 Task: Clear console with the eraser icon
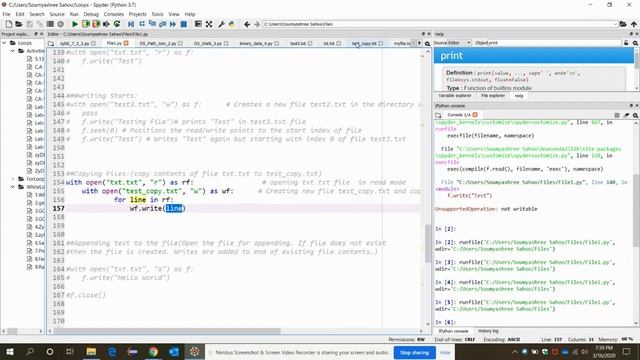626,116
